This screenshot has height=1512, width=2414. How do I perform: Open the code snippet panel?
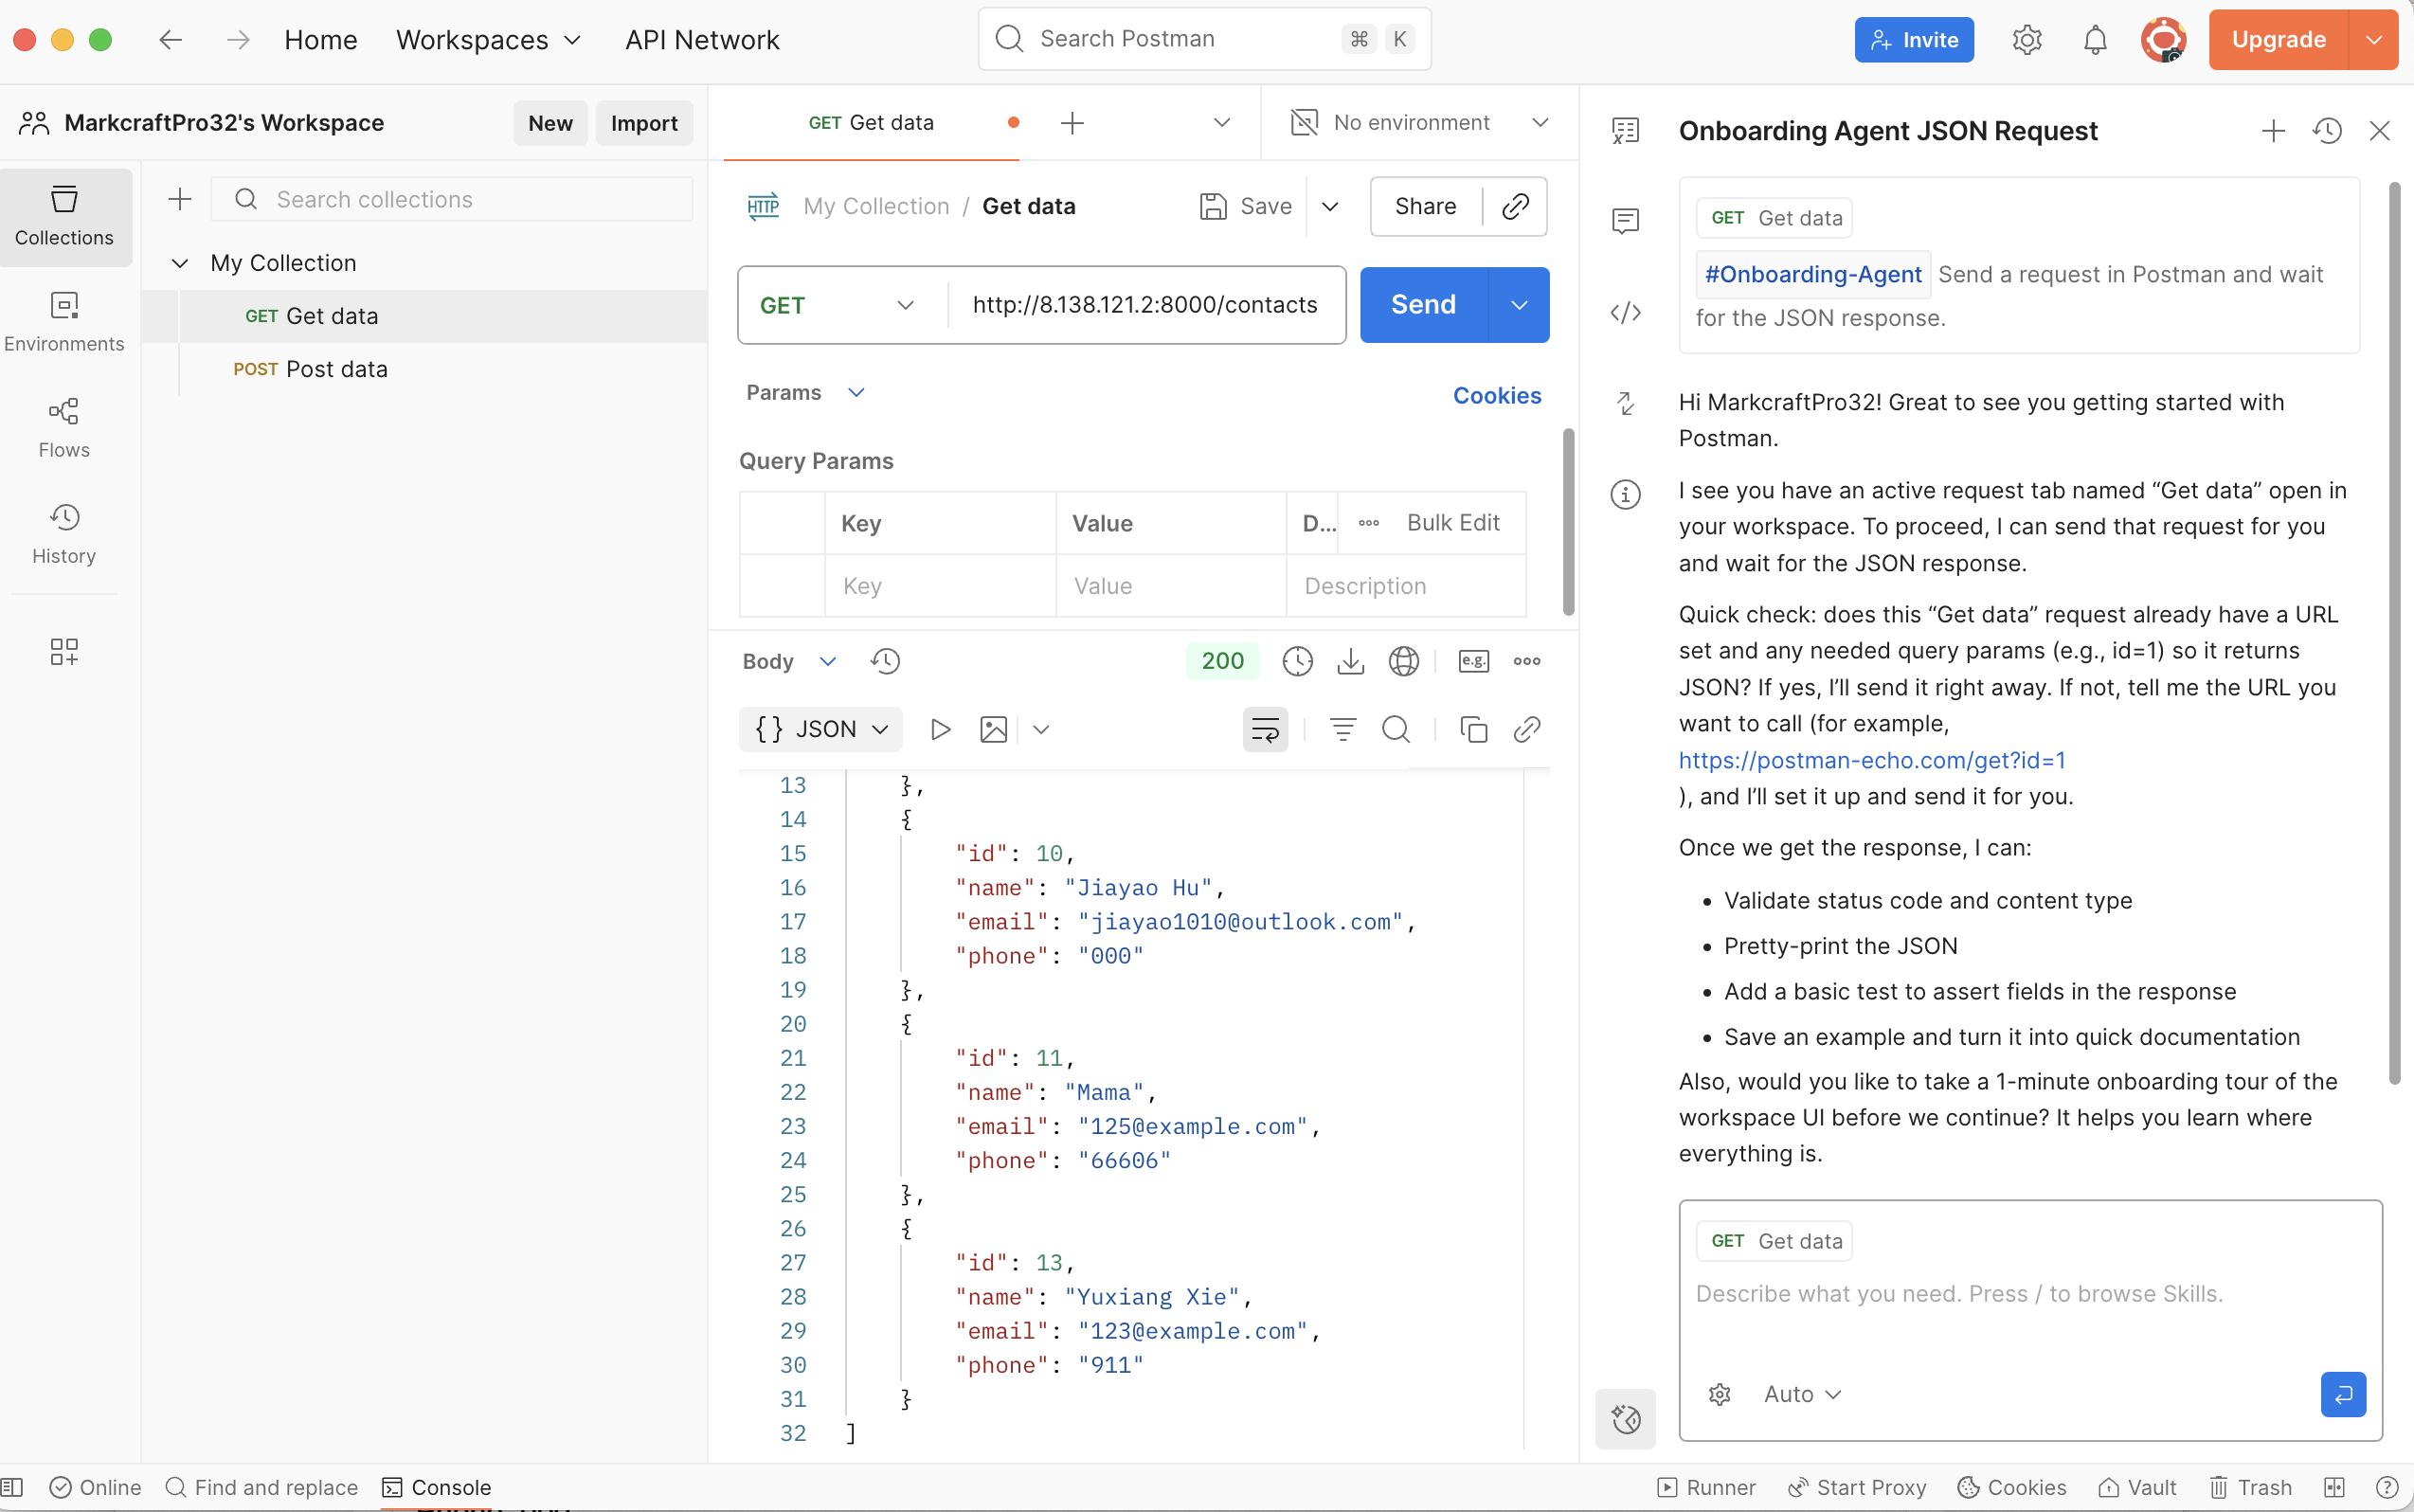[x=1626, y=313]
